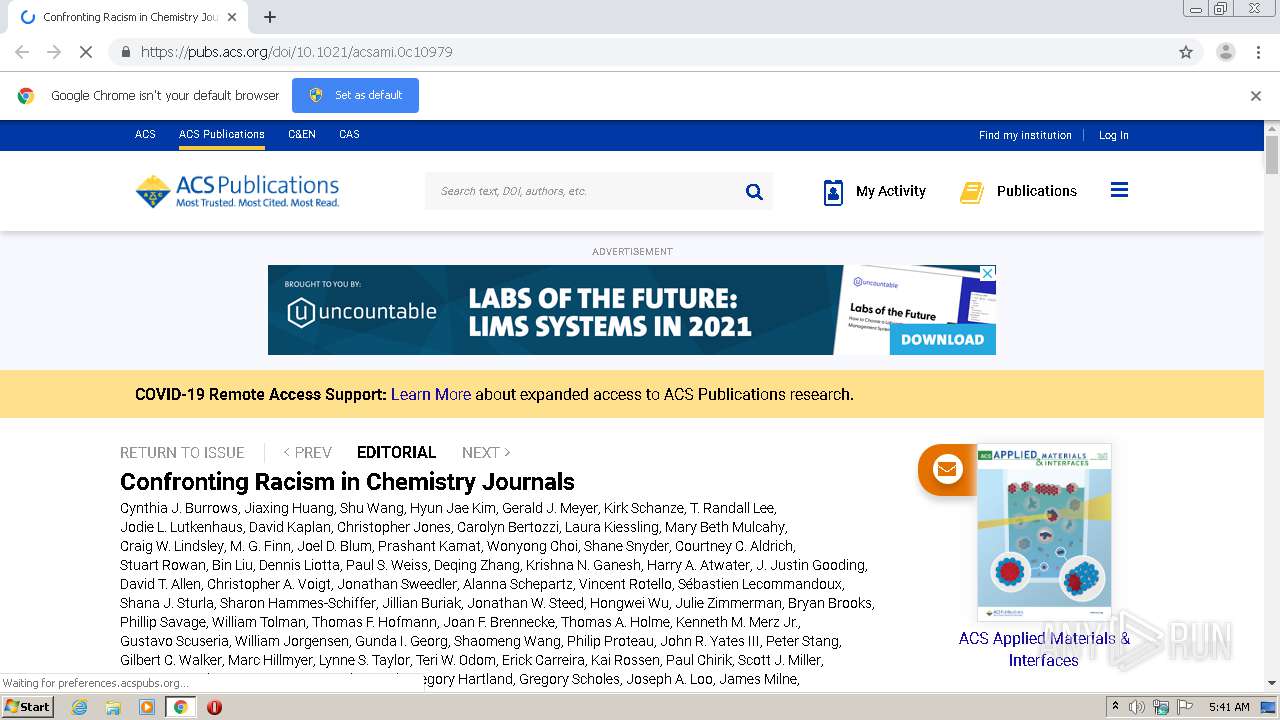This screenshot has height=720, width=1280.
Task: Click Find my institution link
Action: (x=1025, y=135)
